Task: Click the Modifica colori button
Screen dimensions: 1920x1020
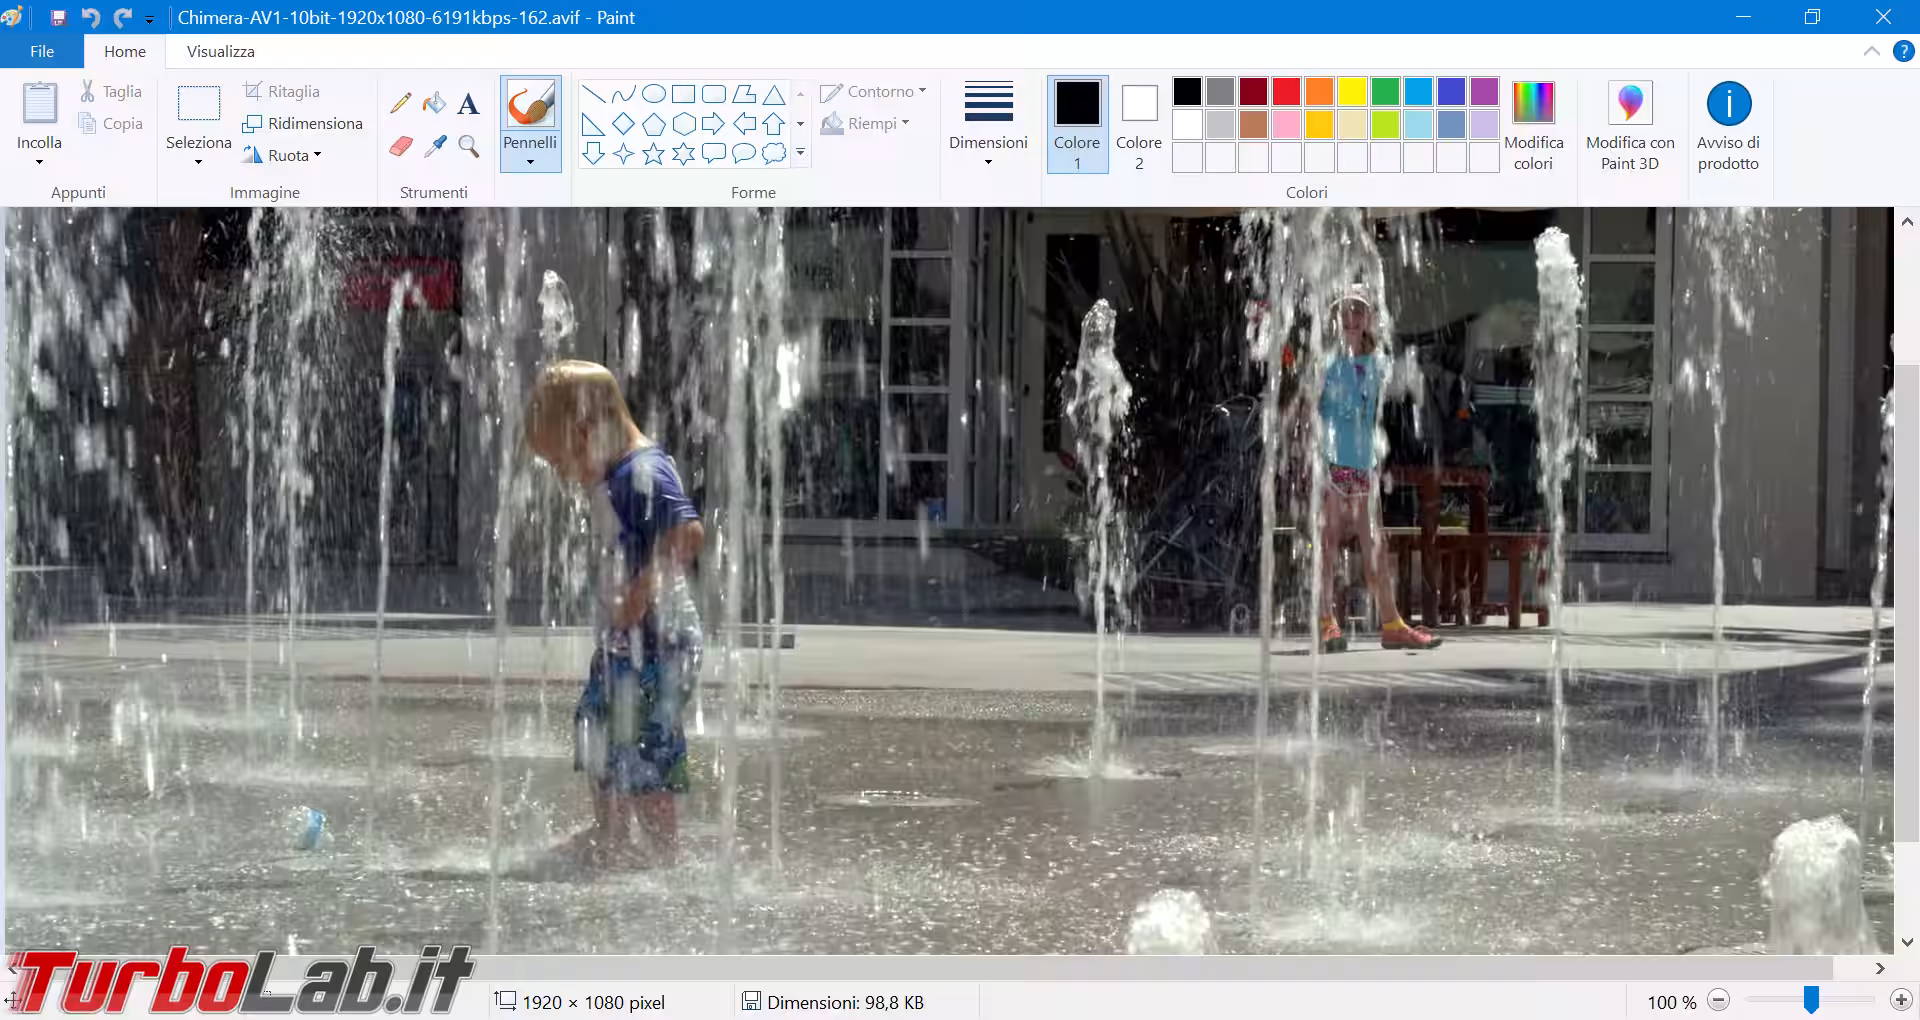Action: (x=1533, y=125)
